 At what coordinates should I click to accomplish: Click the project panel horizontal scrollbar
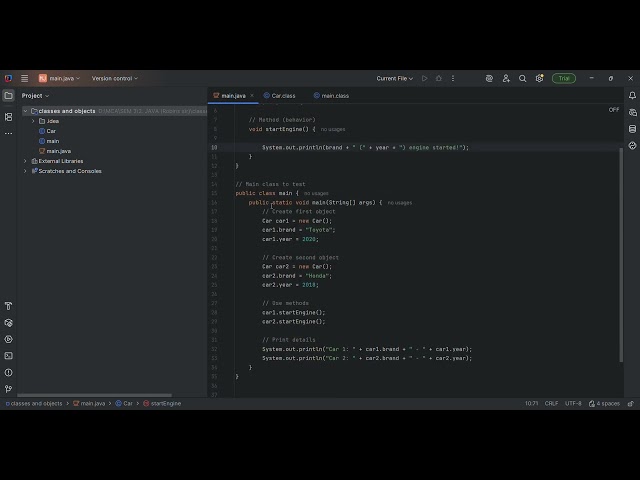(x=94, y=395)
